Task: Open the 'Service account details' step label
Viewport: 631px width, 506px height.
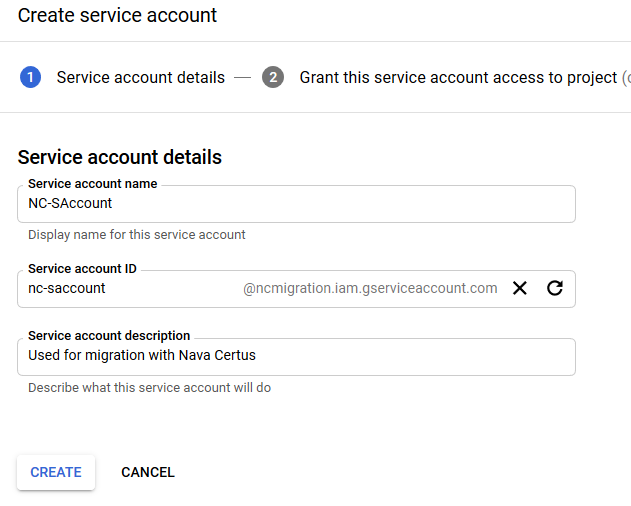Action: (x=140, y=77)
